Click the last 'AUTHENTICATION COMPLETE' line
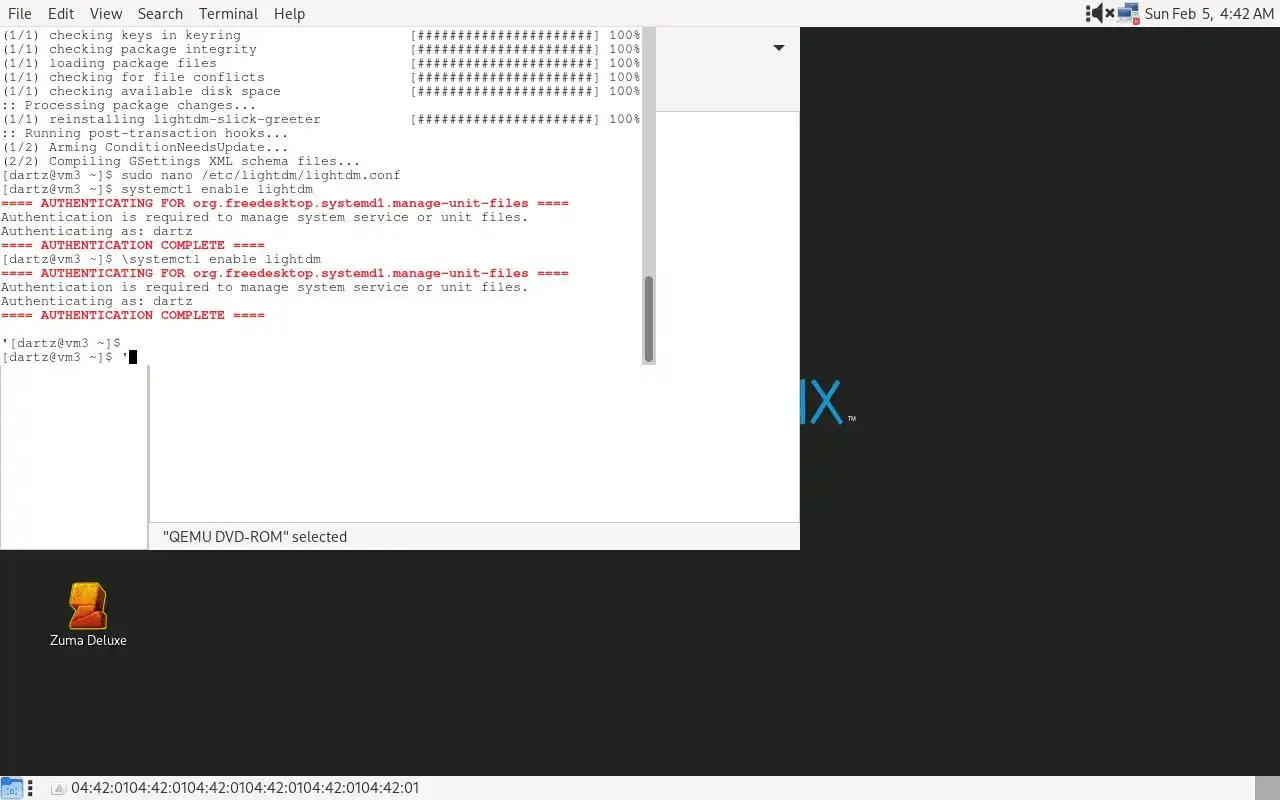 [x=133, y=315]
